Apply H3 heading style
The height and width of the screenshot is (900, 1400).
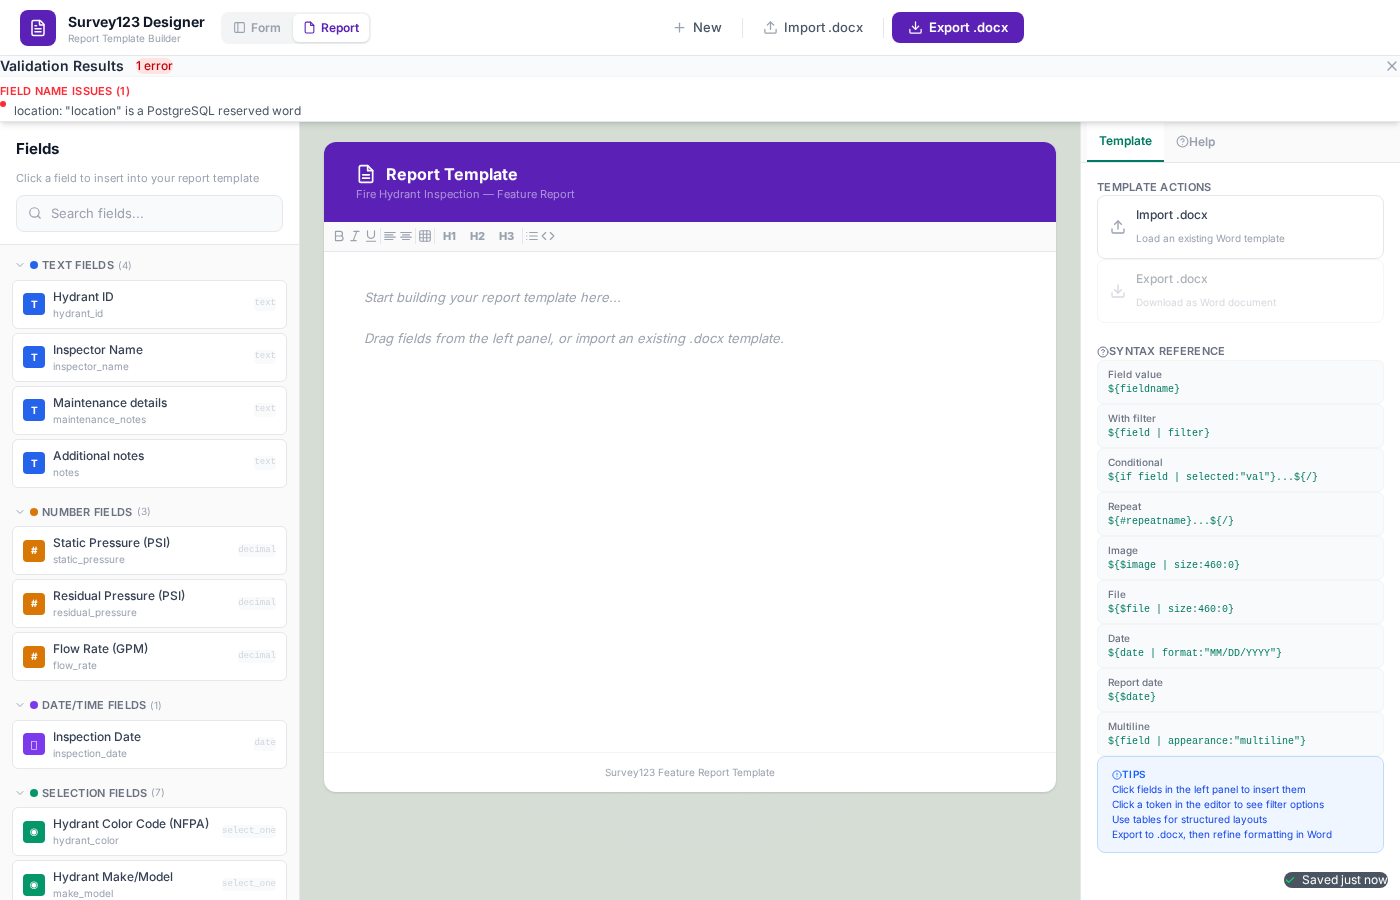(x=506, y=236)
